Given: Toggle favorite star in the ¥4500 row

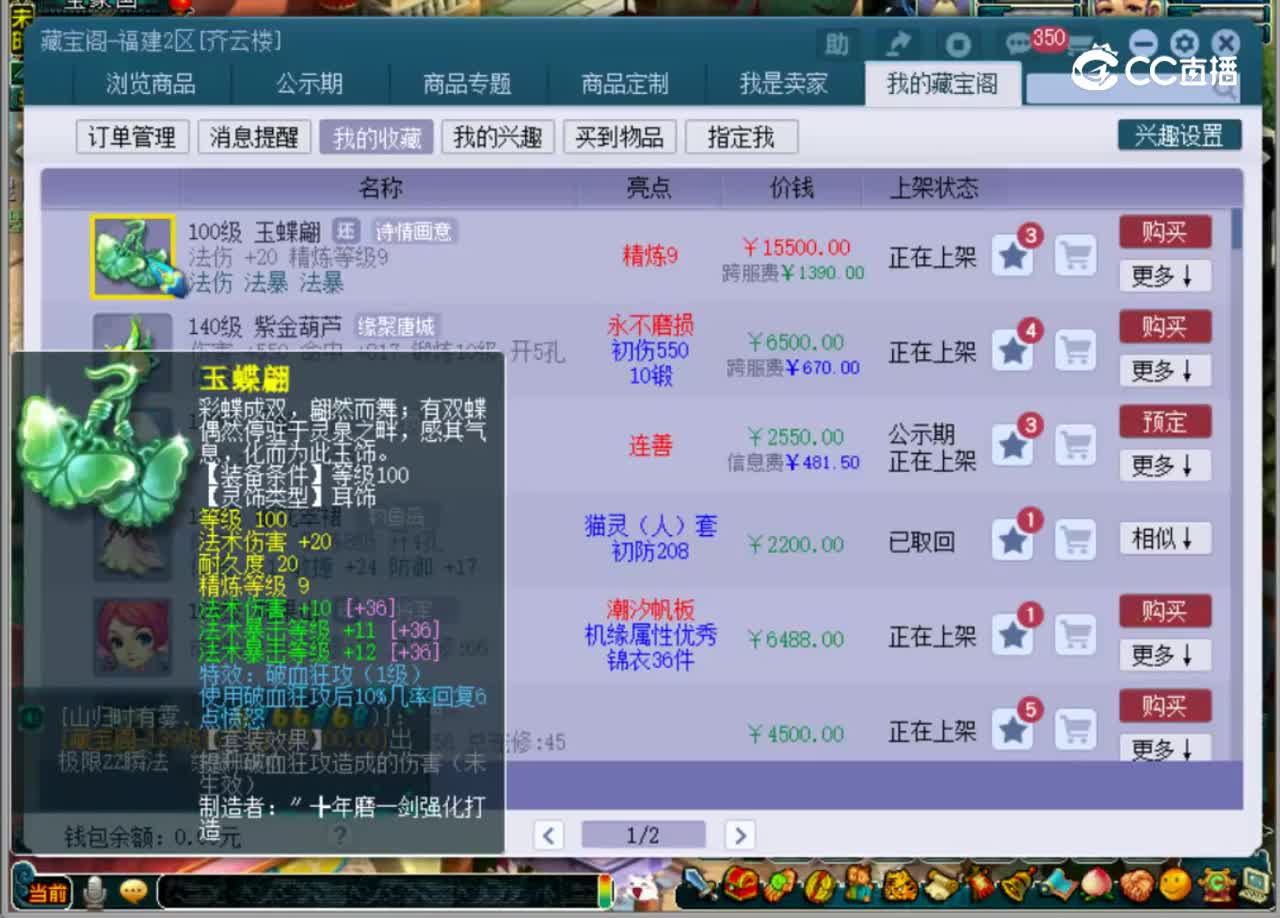Looking at the screenshot, I should coord(1013,730).
